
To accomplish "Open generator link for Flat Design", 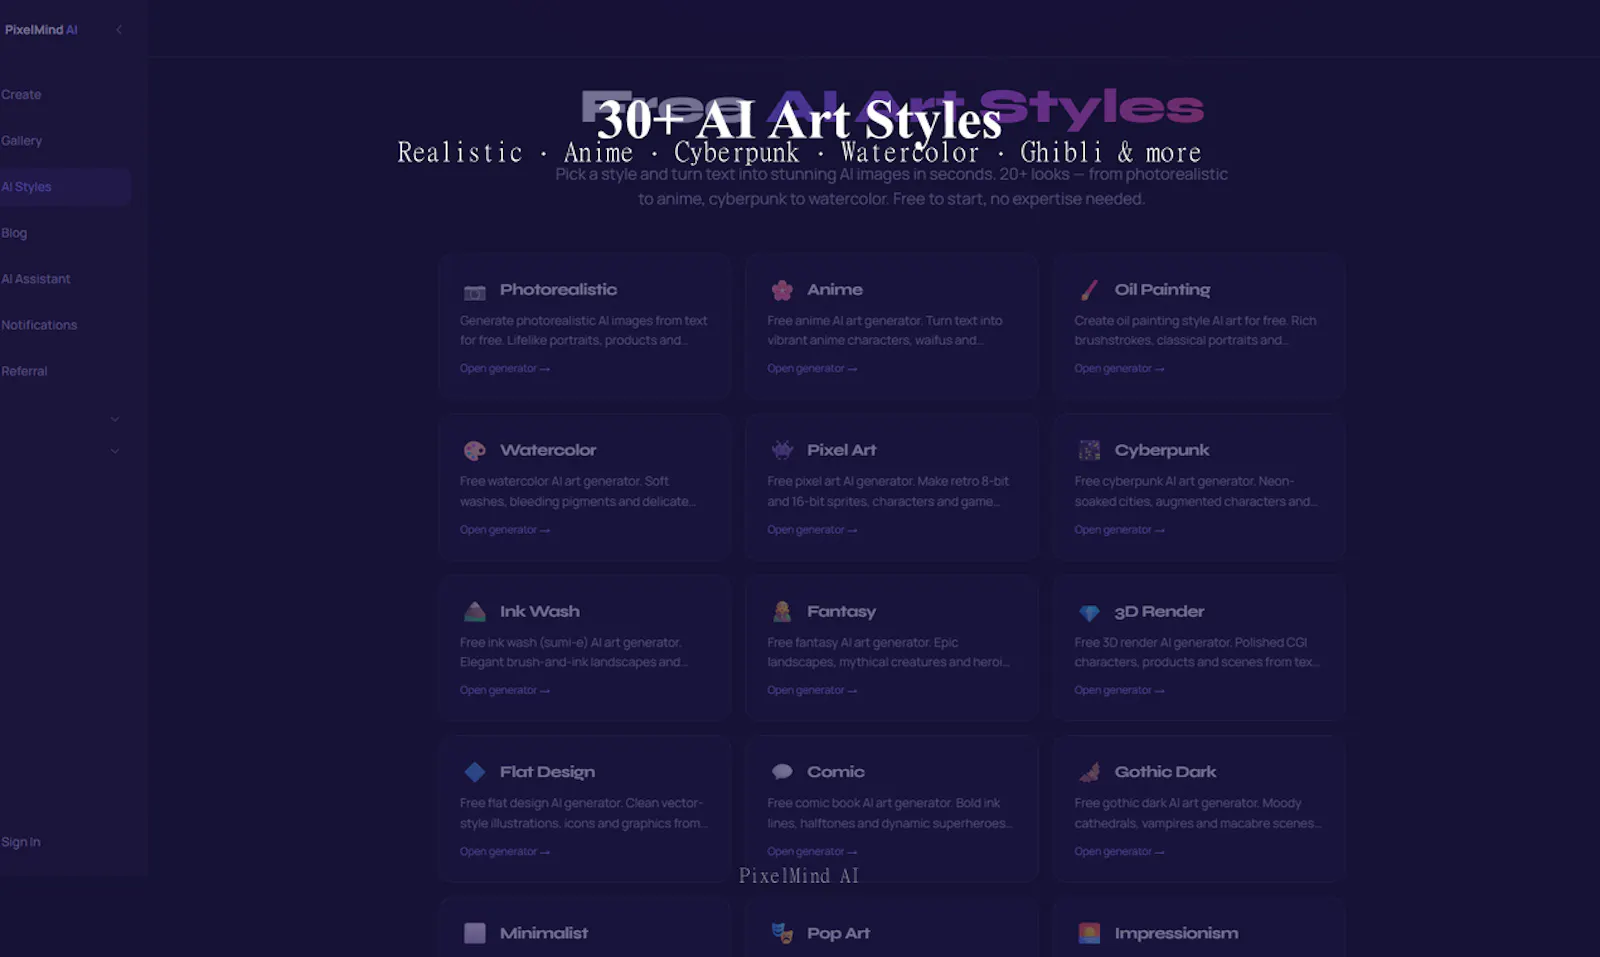I will (x=505, y=852).
